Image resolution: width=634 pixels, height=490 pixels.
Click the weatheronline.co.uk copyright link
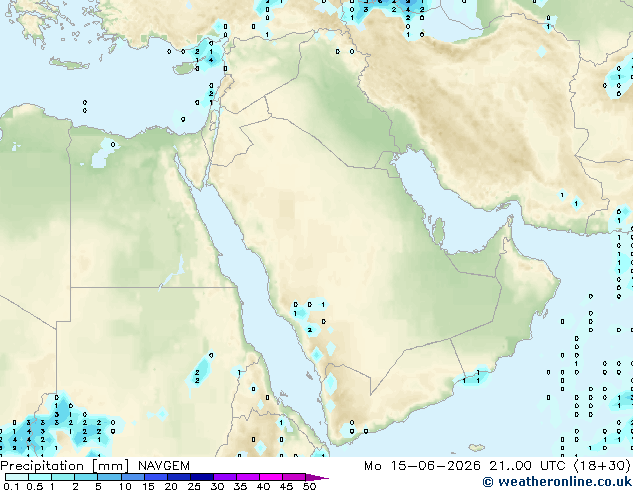click(557, 482)
